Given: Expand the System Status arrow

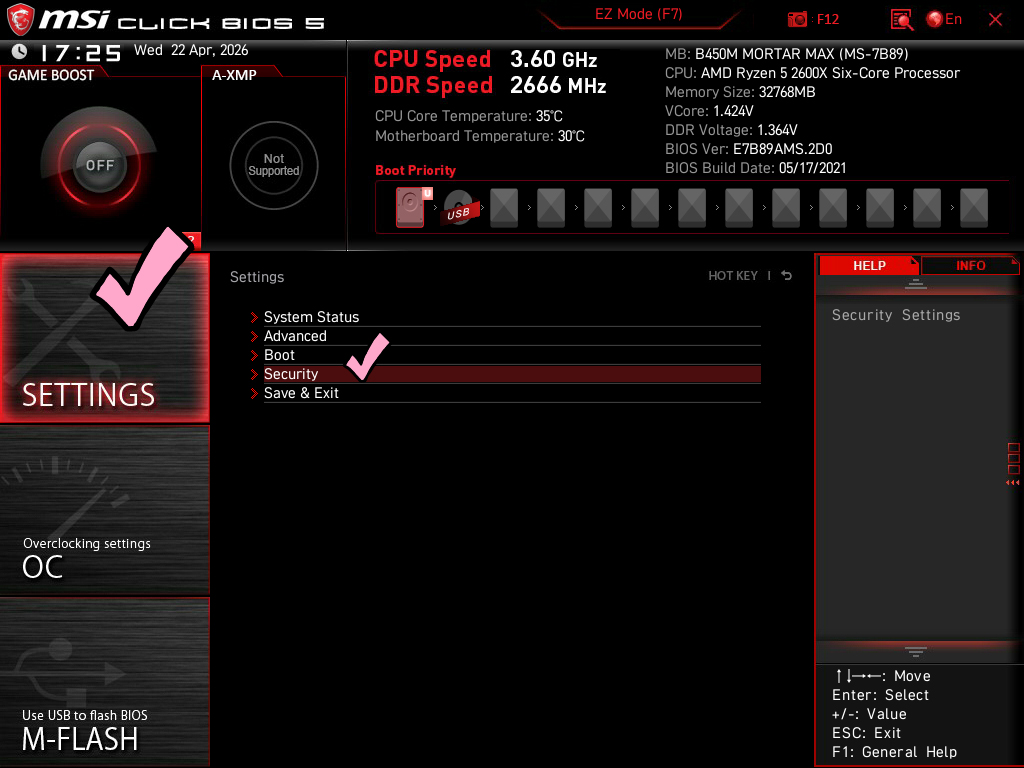Looking at the screenshot, I should tap(254, 317).
